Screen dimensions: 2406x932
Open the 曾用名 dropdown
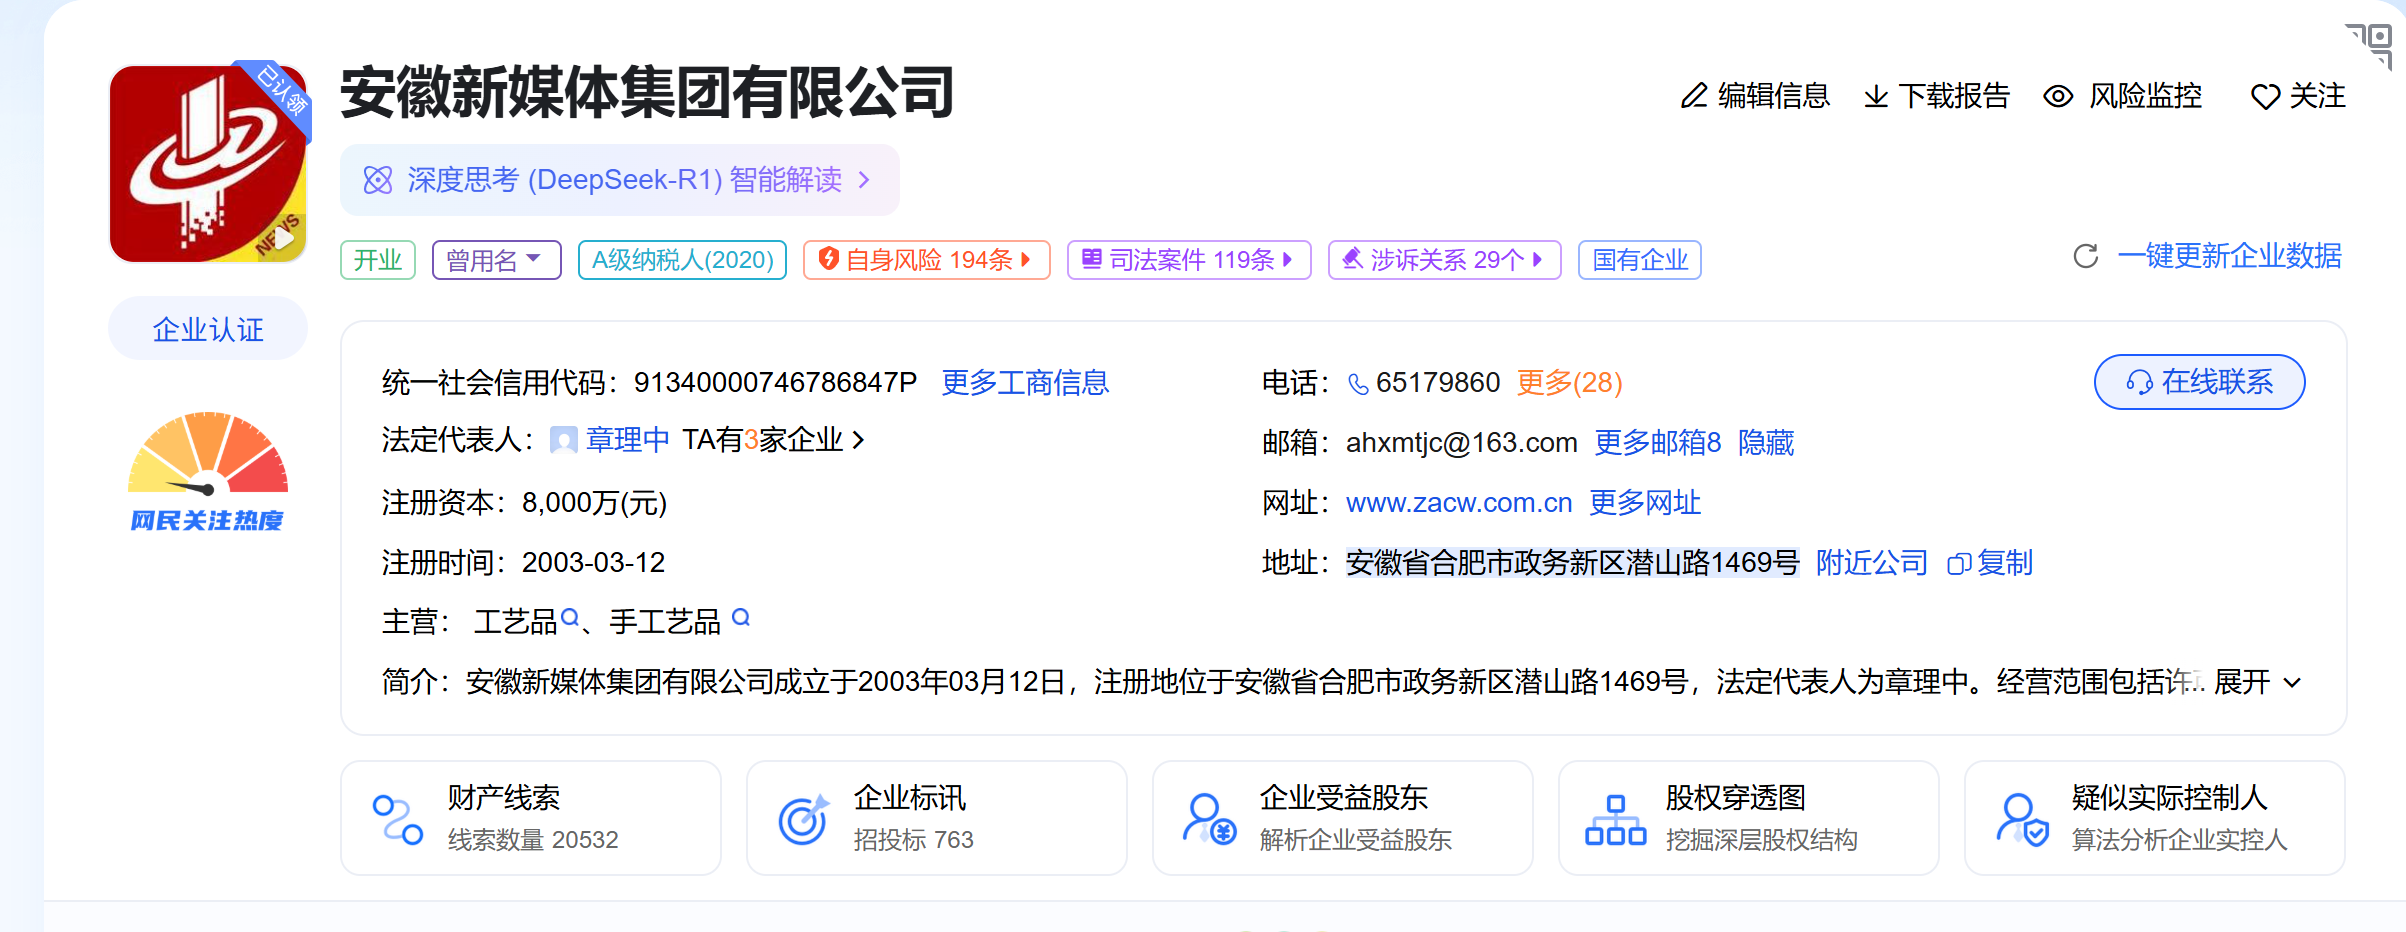496,260
